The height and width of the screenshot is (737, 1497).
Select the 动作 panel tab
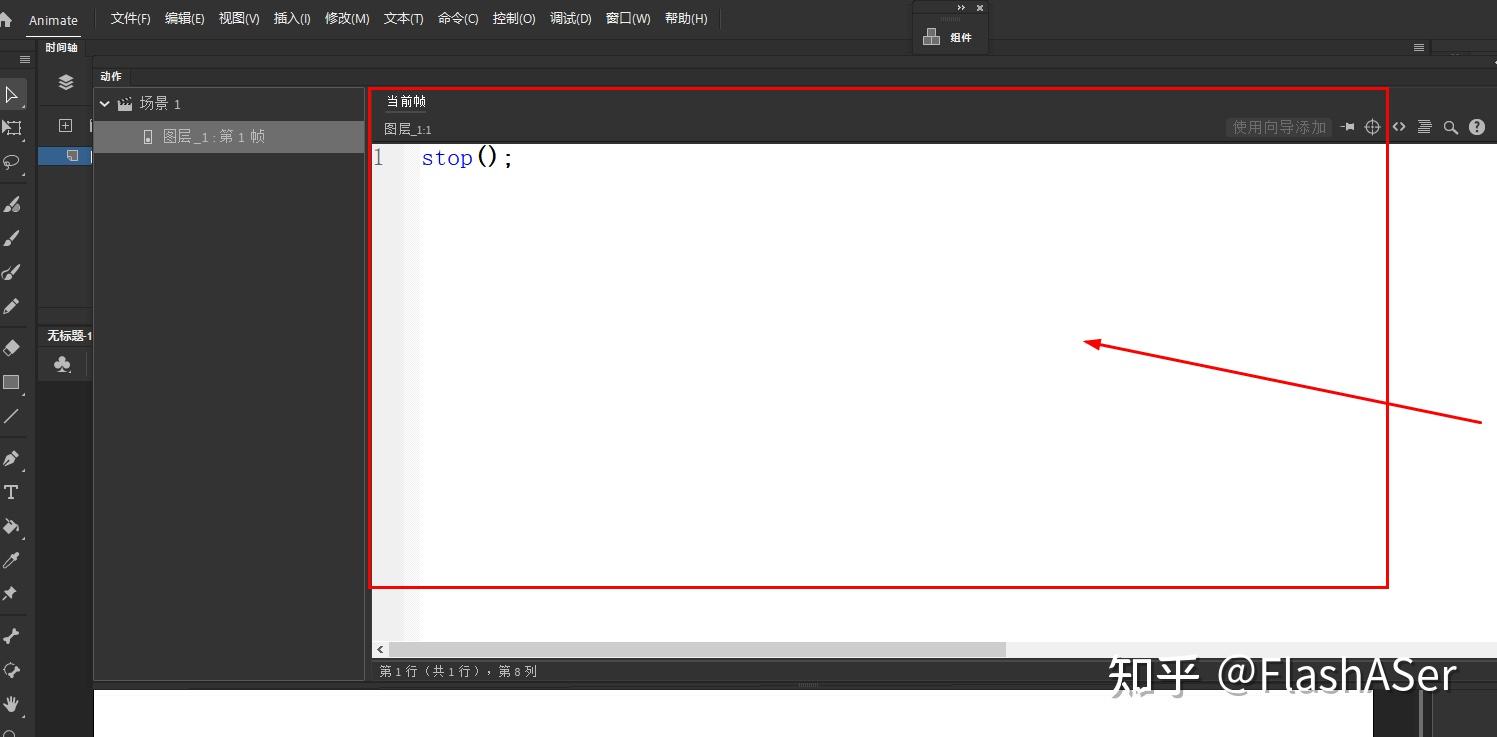111,76
